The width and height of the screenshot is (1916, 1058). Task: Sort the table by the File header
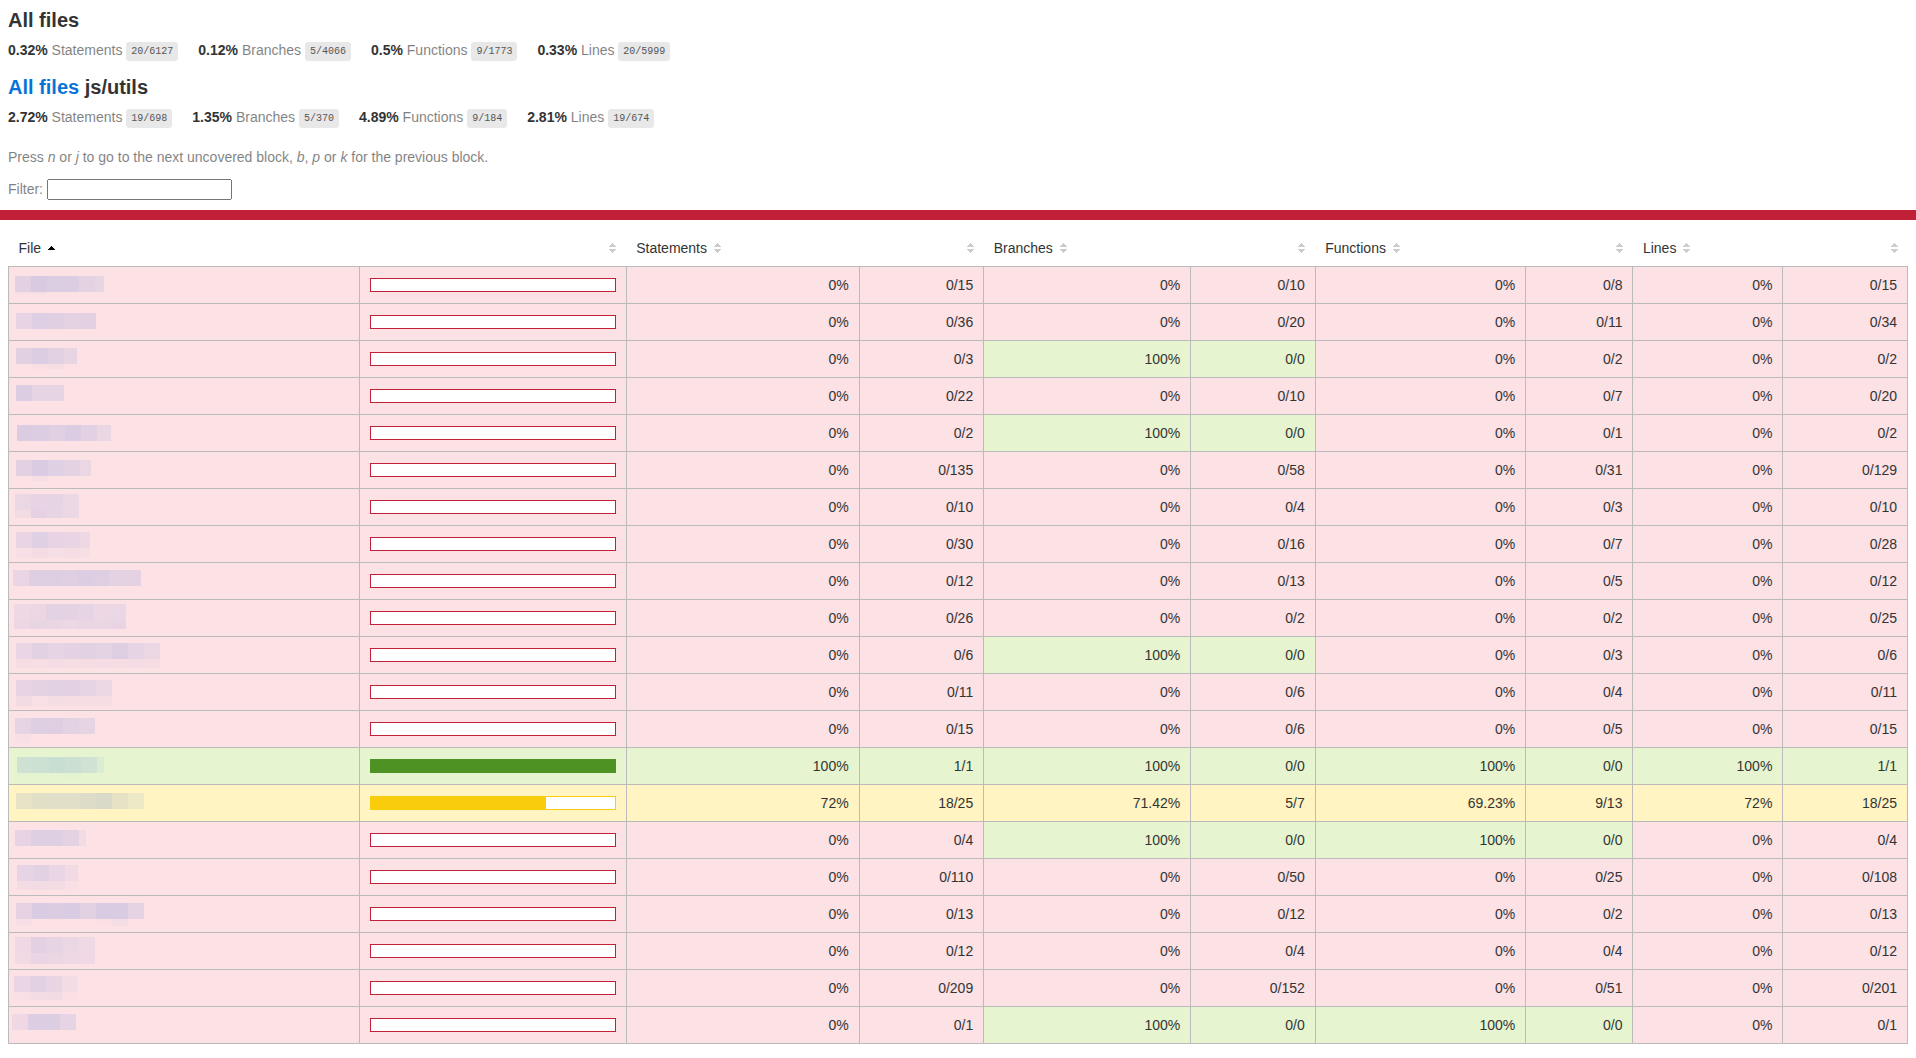30,248
